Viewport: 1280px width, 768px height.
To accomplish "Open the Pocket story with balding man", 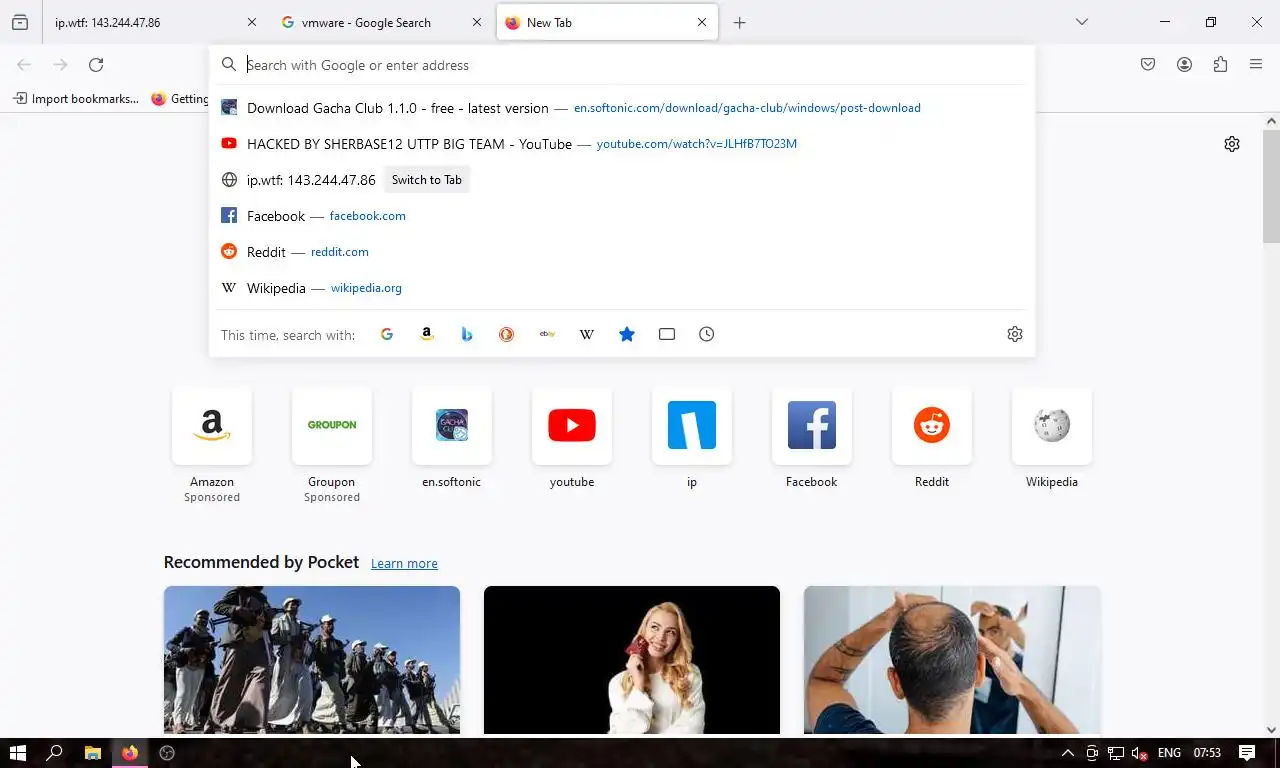I will coord(952,660).
